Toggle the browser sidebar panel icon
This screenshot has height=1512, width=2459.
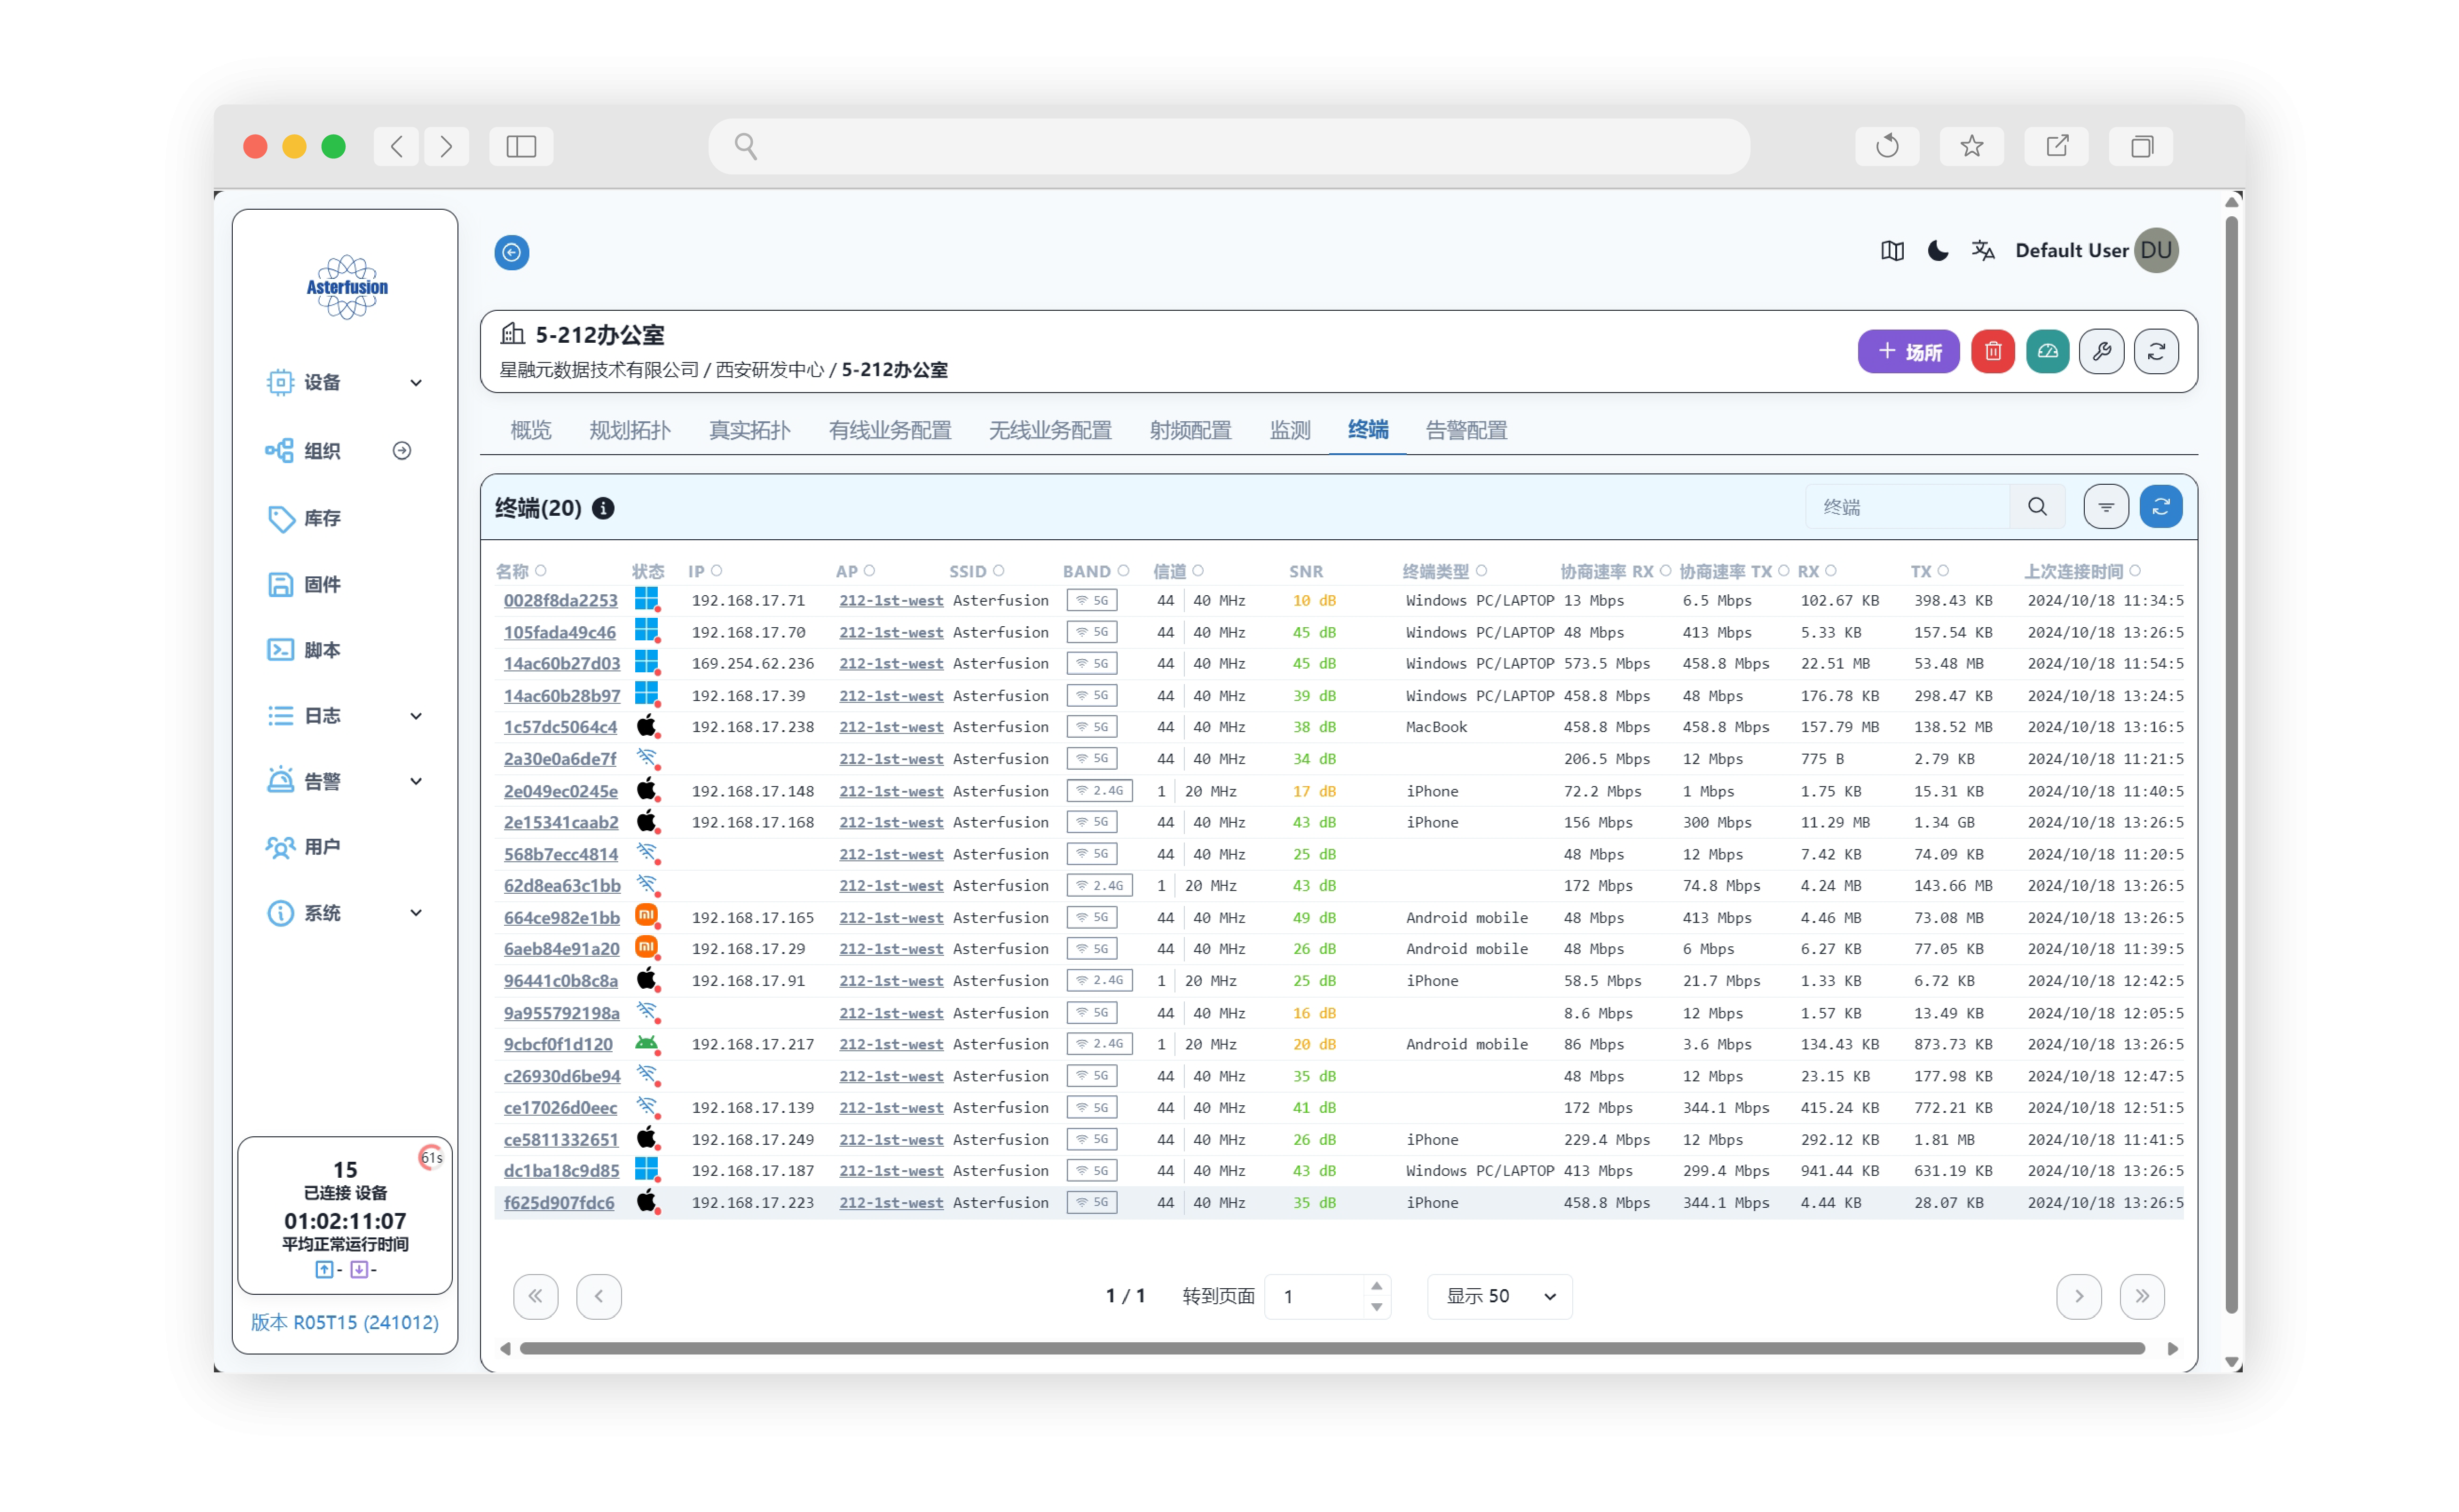521,147
